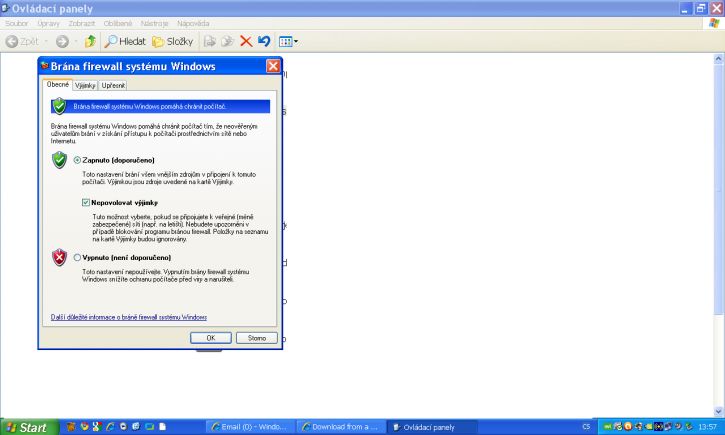The width and height of the screenshot is (725, 435).
Task: Switch to the Upřesnit tab
Action: click(113, 86)
